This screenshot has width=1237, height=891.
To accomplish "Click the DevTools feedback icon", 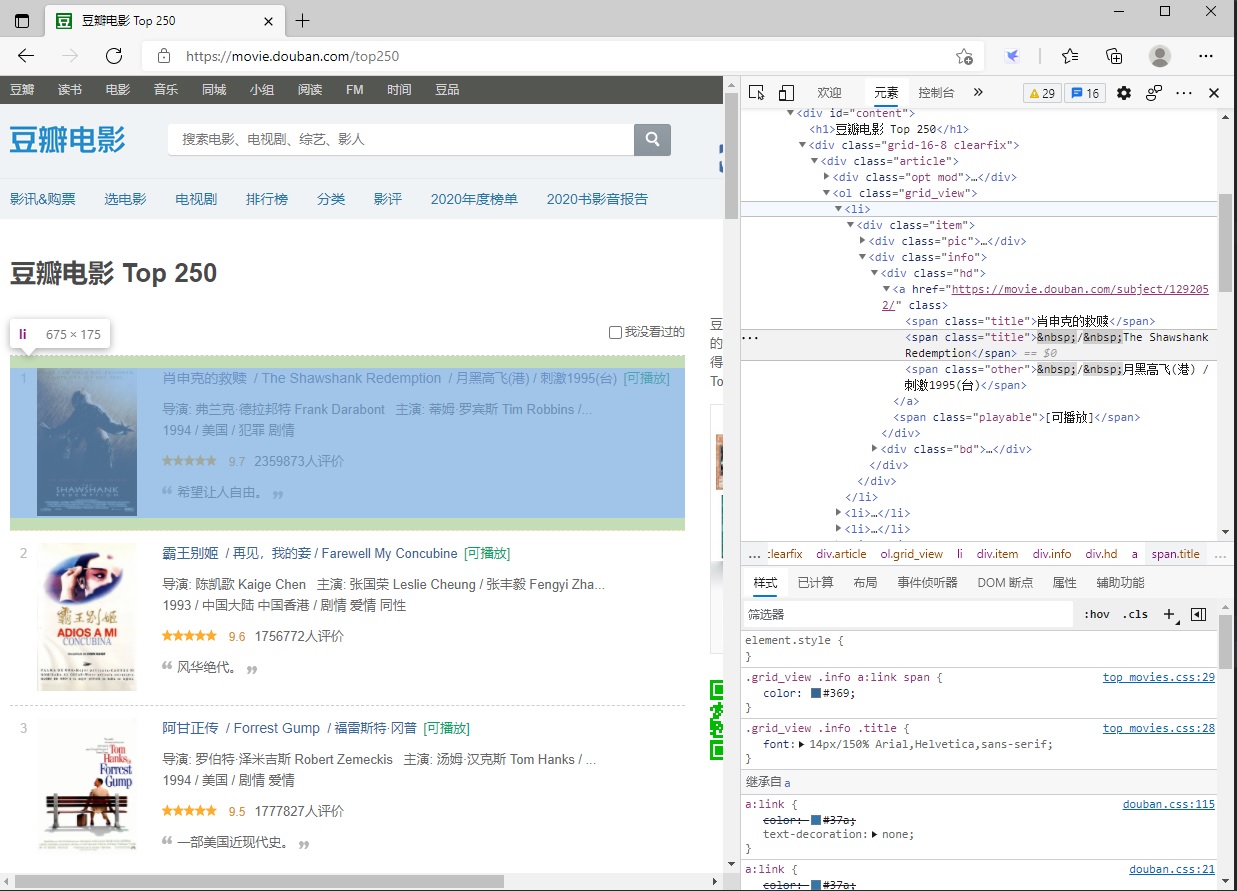I will [1154, 93].
